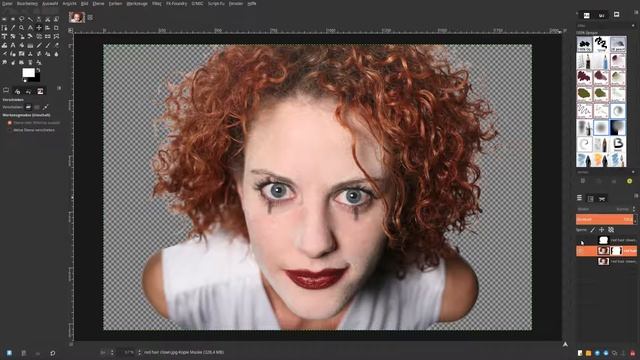
Task: Click the black background color swatch
Action: [x=37, y=78]
